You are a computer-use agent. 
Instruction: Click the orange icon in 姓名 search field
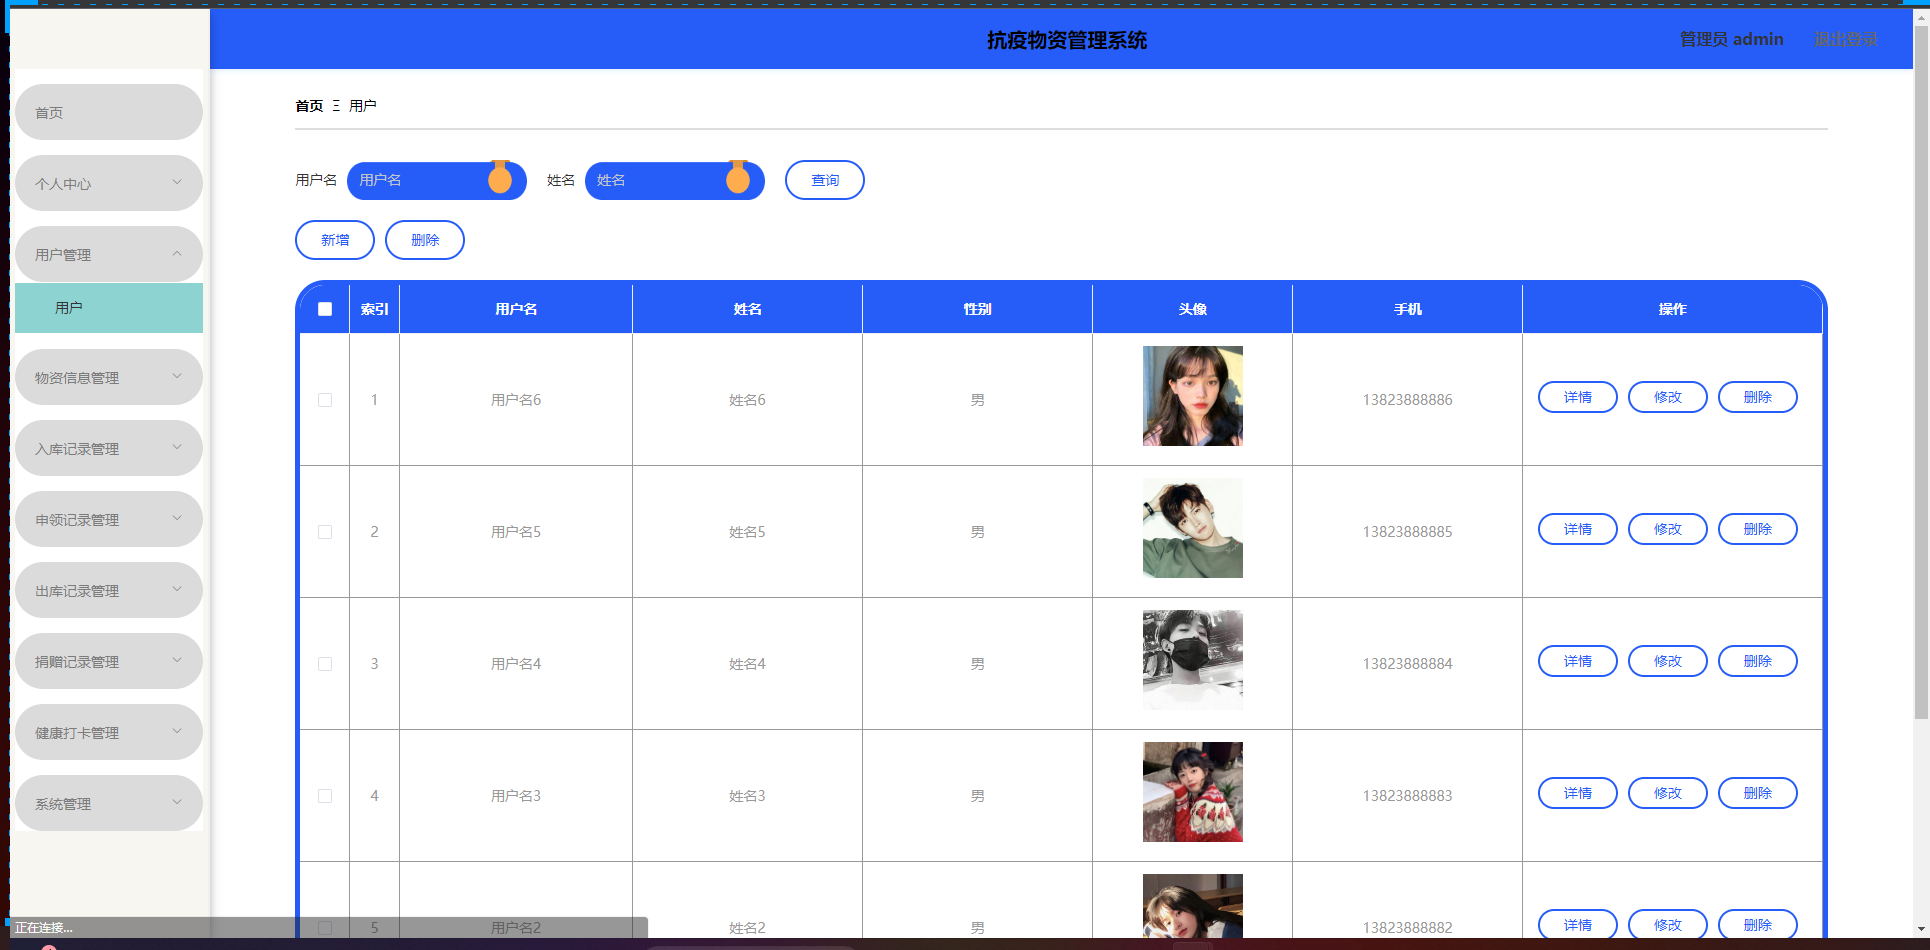tap(738, 179)
